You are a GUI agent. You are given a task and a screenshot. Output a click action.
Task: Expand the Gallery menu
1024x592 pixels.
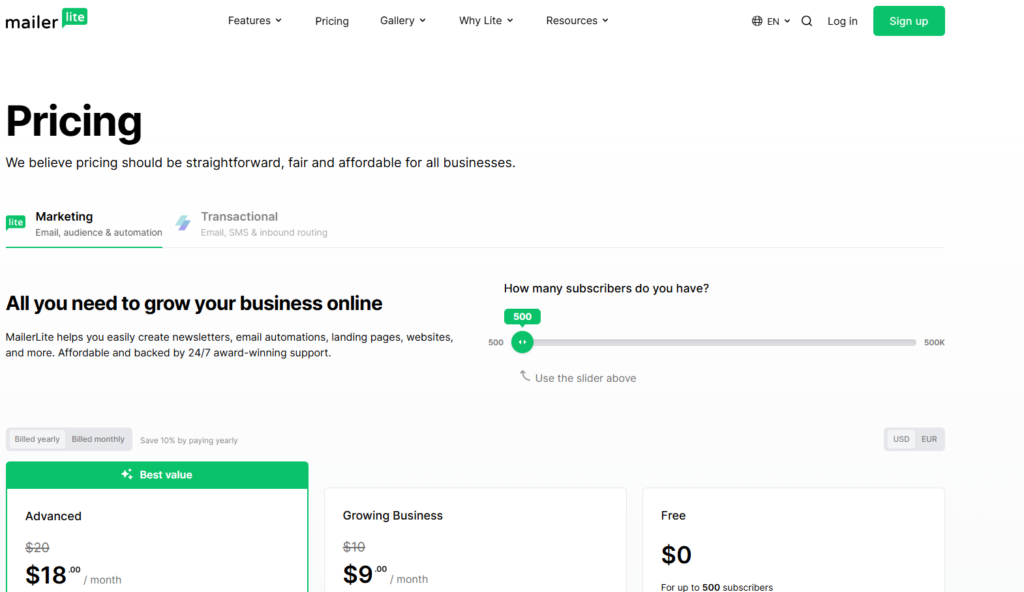403,20
